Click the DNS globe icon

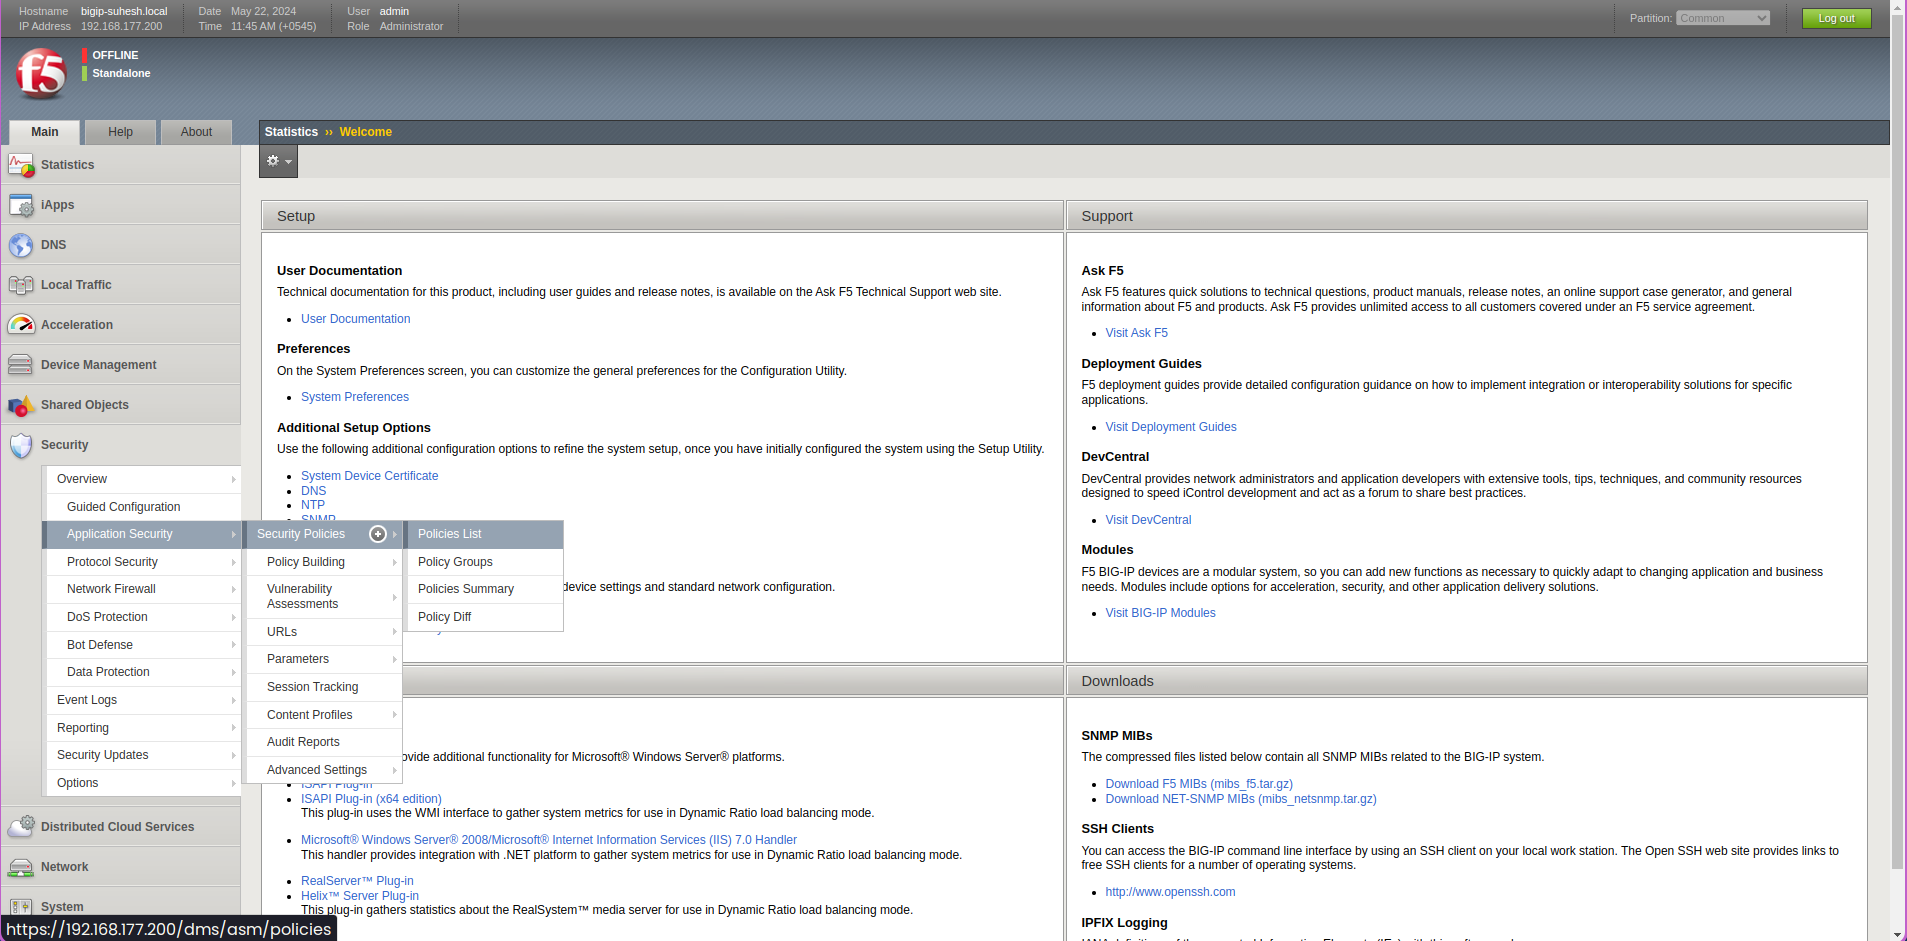click(x=21, y=245)
